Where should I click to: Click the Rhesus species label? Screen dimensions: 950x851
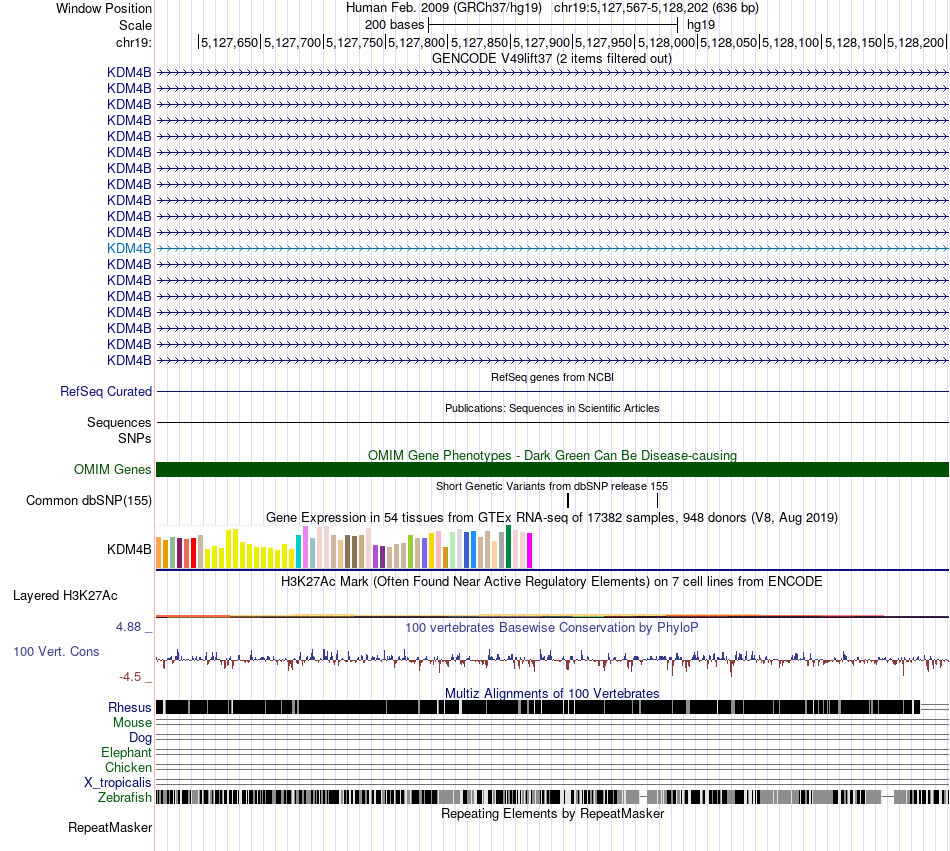(130, 707)
